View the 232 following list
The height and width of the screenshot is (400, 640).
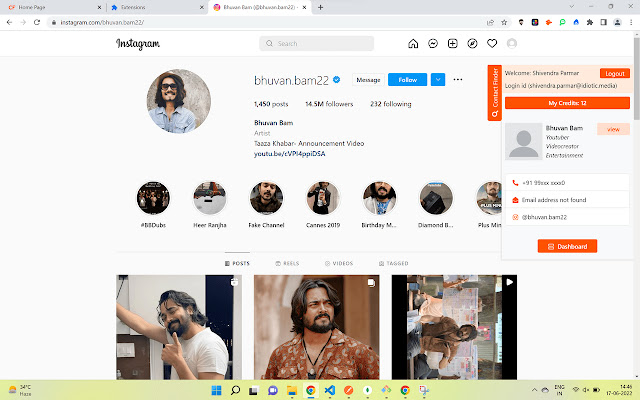pyautogui.click(x=391, y=104)
